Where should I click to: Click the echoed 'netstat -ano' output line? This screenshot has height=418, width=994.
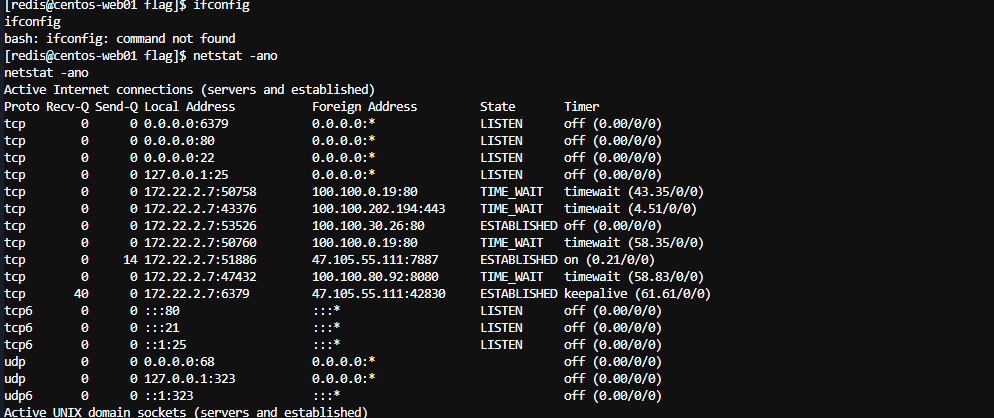(x=46, y=73)
